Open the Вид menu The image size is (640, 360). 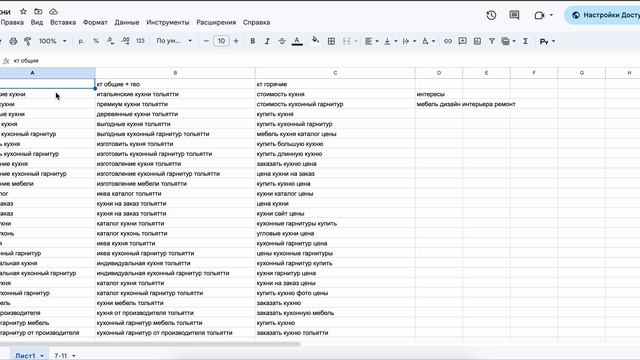(37, 22)
